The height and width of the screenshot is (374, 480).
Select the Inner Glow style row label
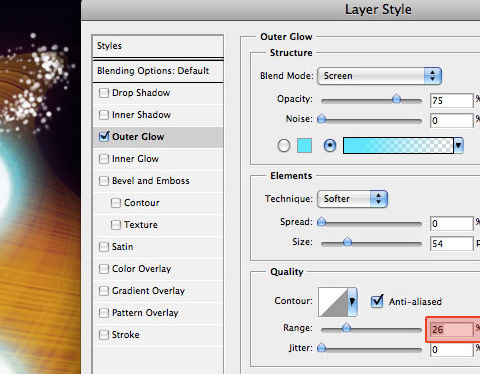click(x=135, y=159)
